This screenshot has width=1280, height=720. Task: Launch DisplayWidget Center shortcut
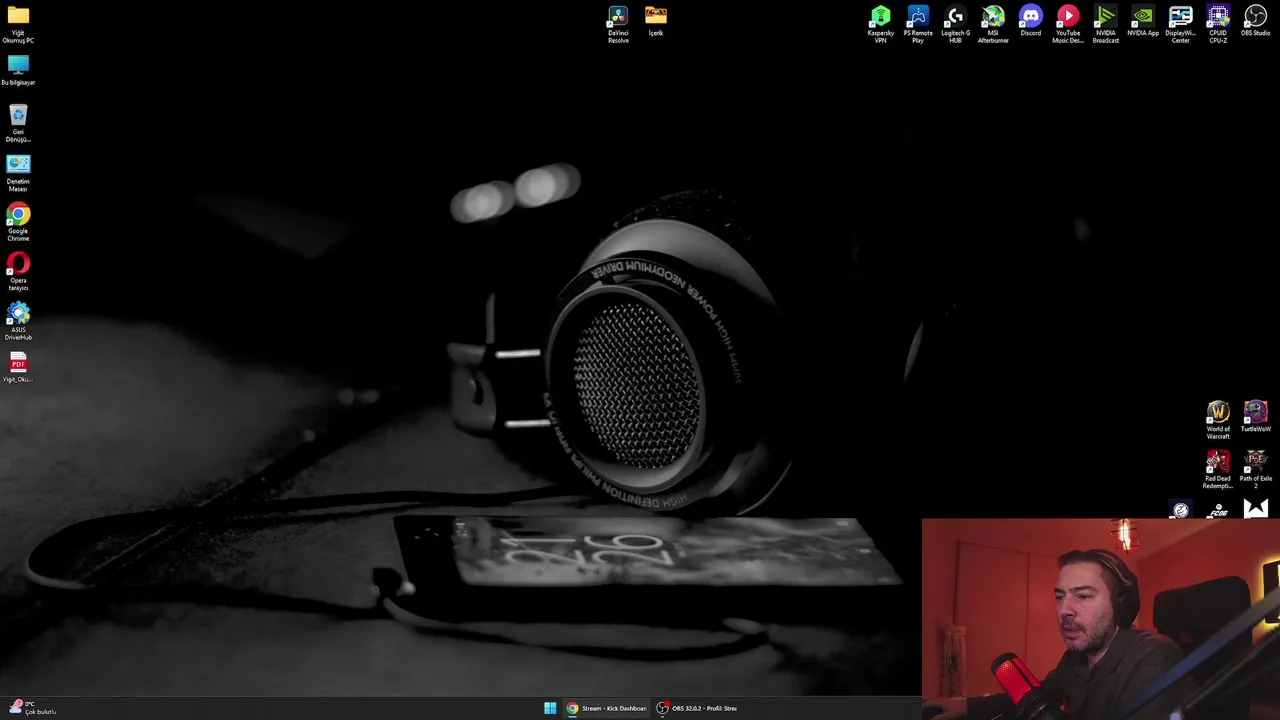coord(1180,24)
